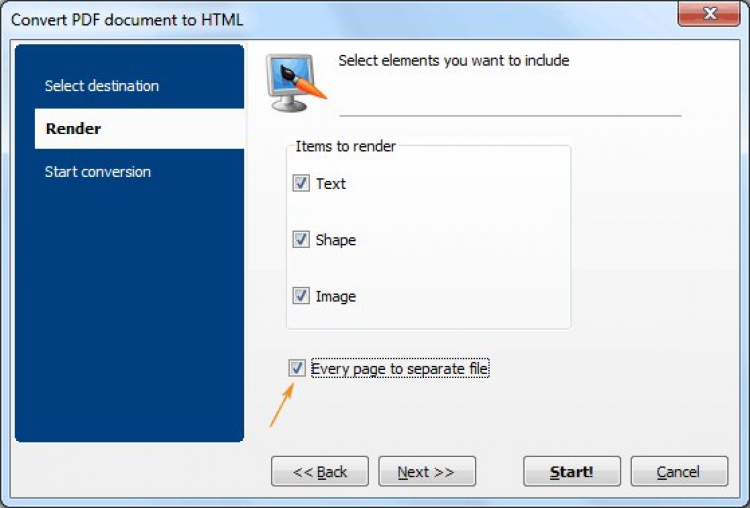Click the 'Shape' label text
Viewport: 750px width, 508px height.
pyautogui.click(x=336, y=240)
